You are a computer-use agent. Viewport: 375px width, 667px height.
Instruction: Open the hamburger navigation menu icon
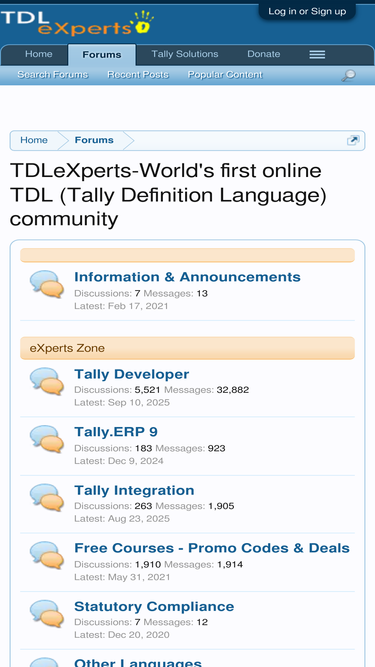(x=317, y=54)
